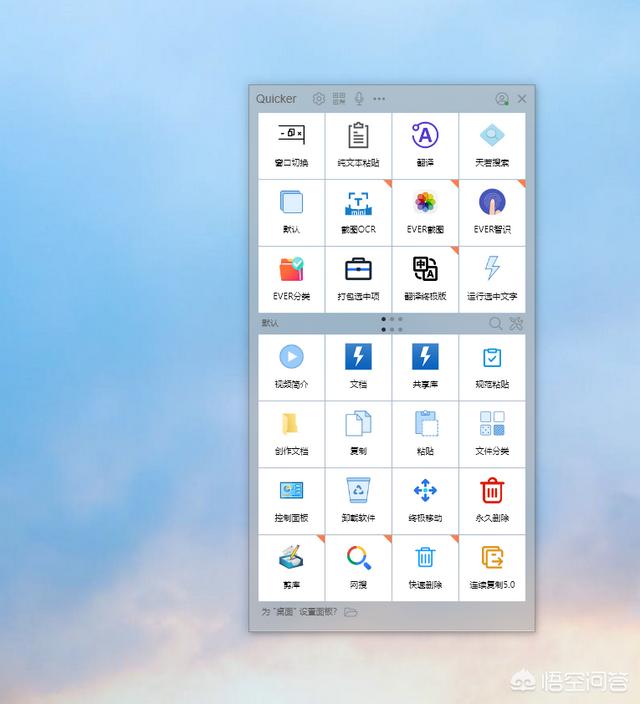Launch the 网搜 web search action
The image size is (640, 704).
[358, 568]
